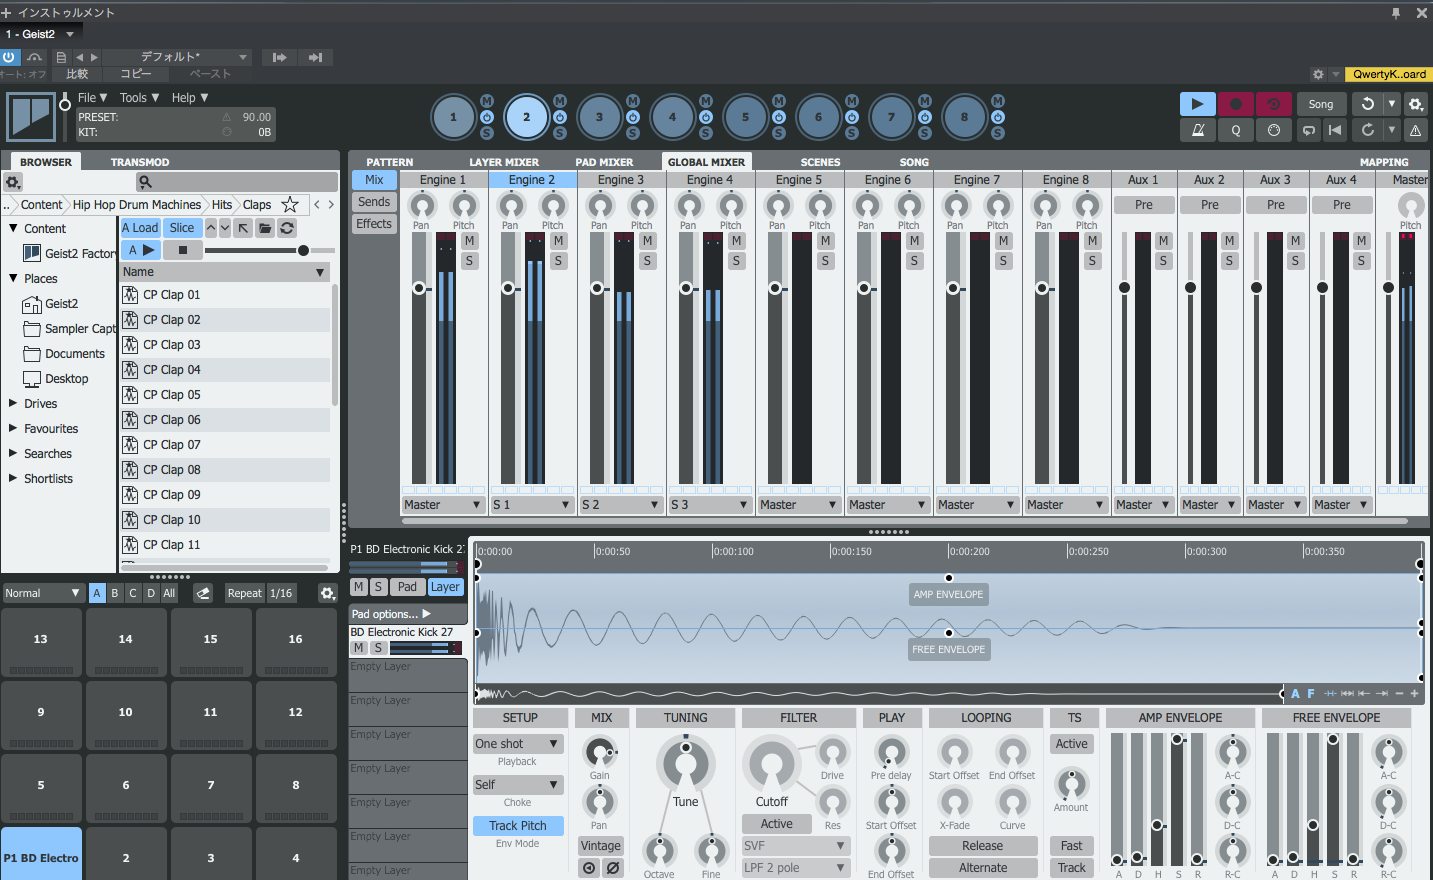Click the reverse icon under Vintage

point(589,868)
